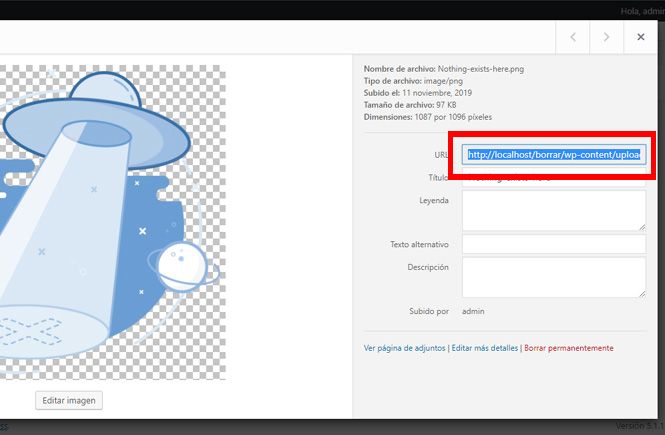Click the Descripción textarea resize handle
The width and height of the screenshot is (665, 435).
pyautogui.click(x=641, y=293)
